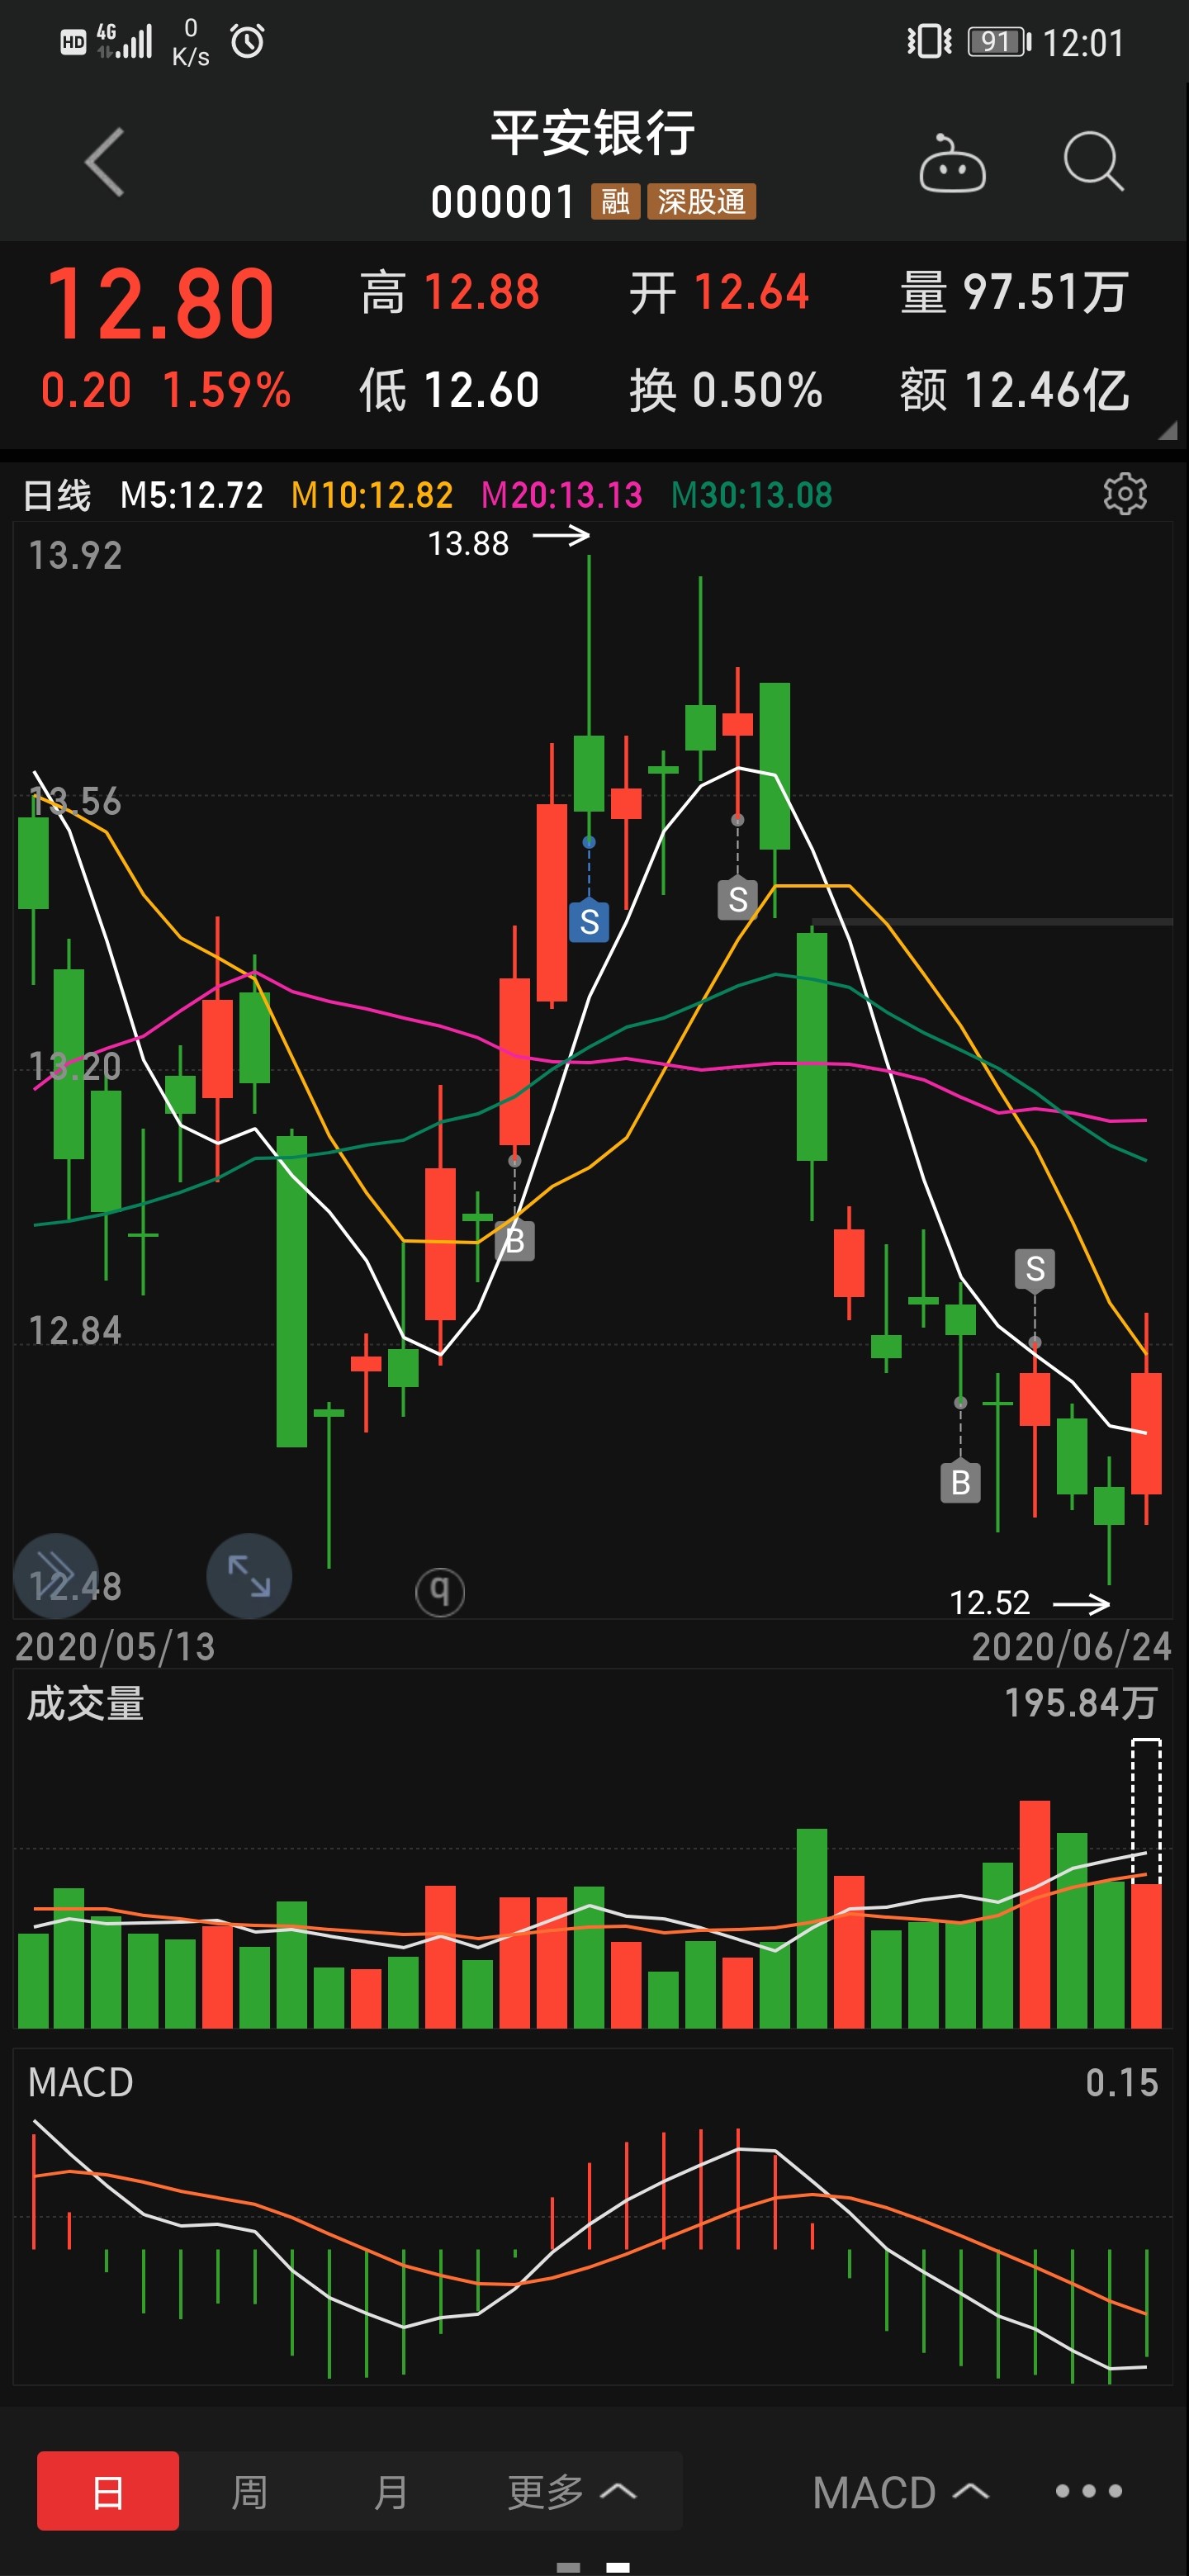Tap the 日线 chart type label

click(x=57, y=495)
